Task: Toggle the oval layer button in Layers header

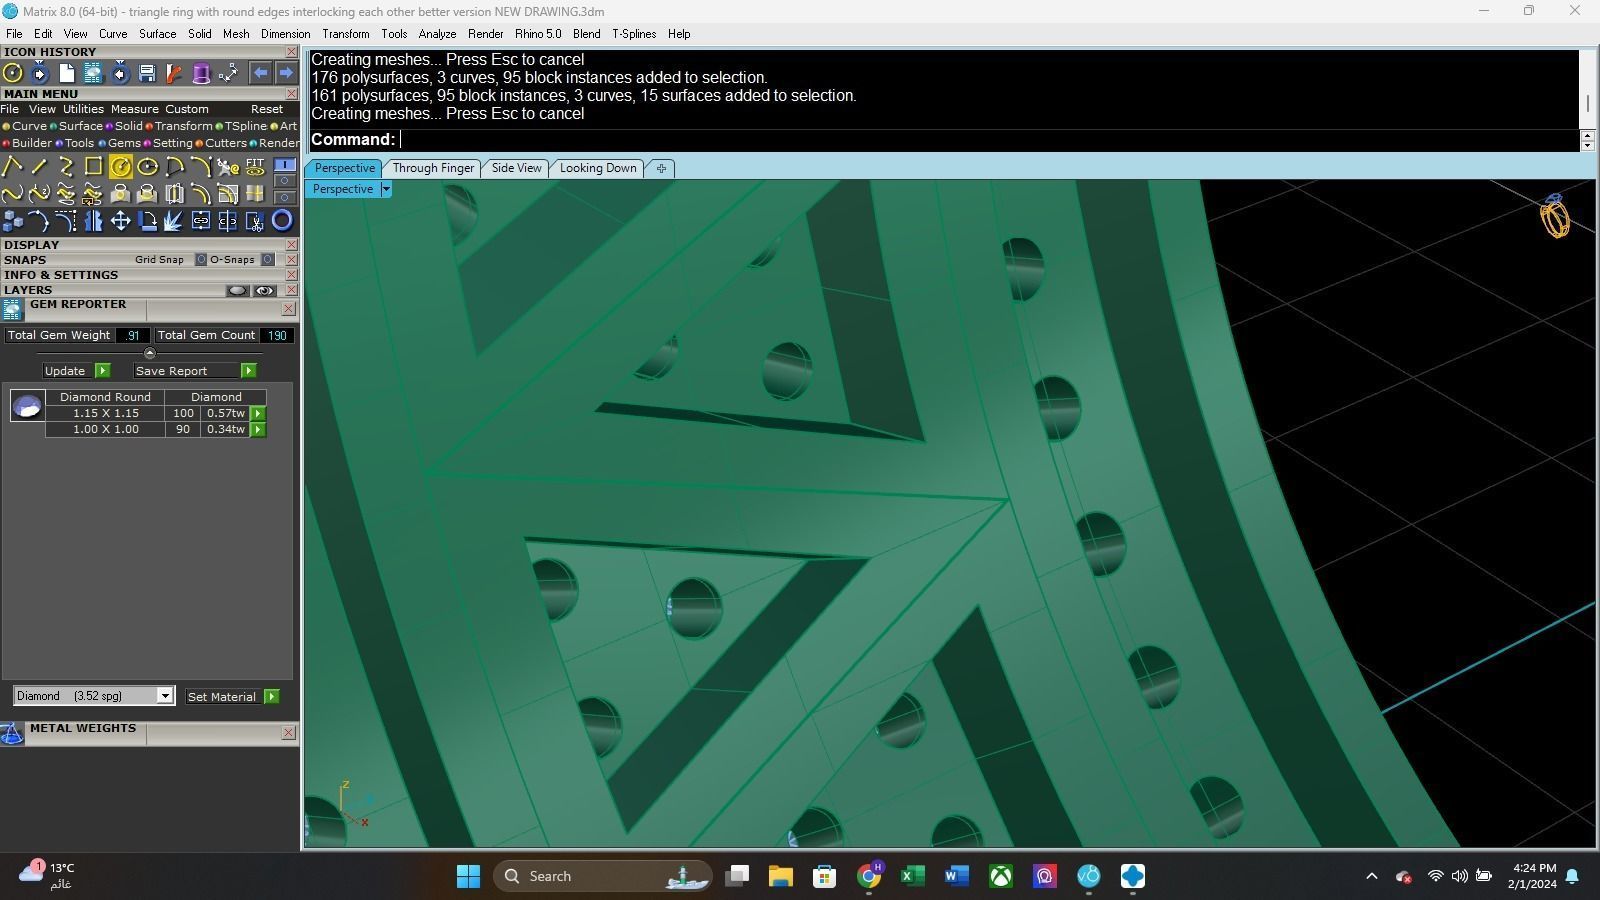Action: 237,291
